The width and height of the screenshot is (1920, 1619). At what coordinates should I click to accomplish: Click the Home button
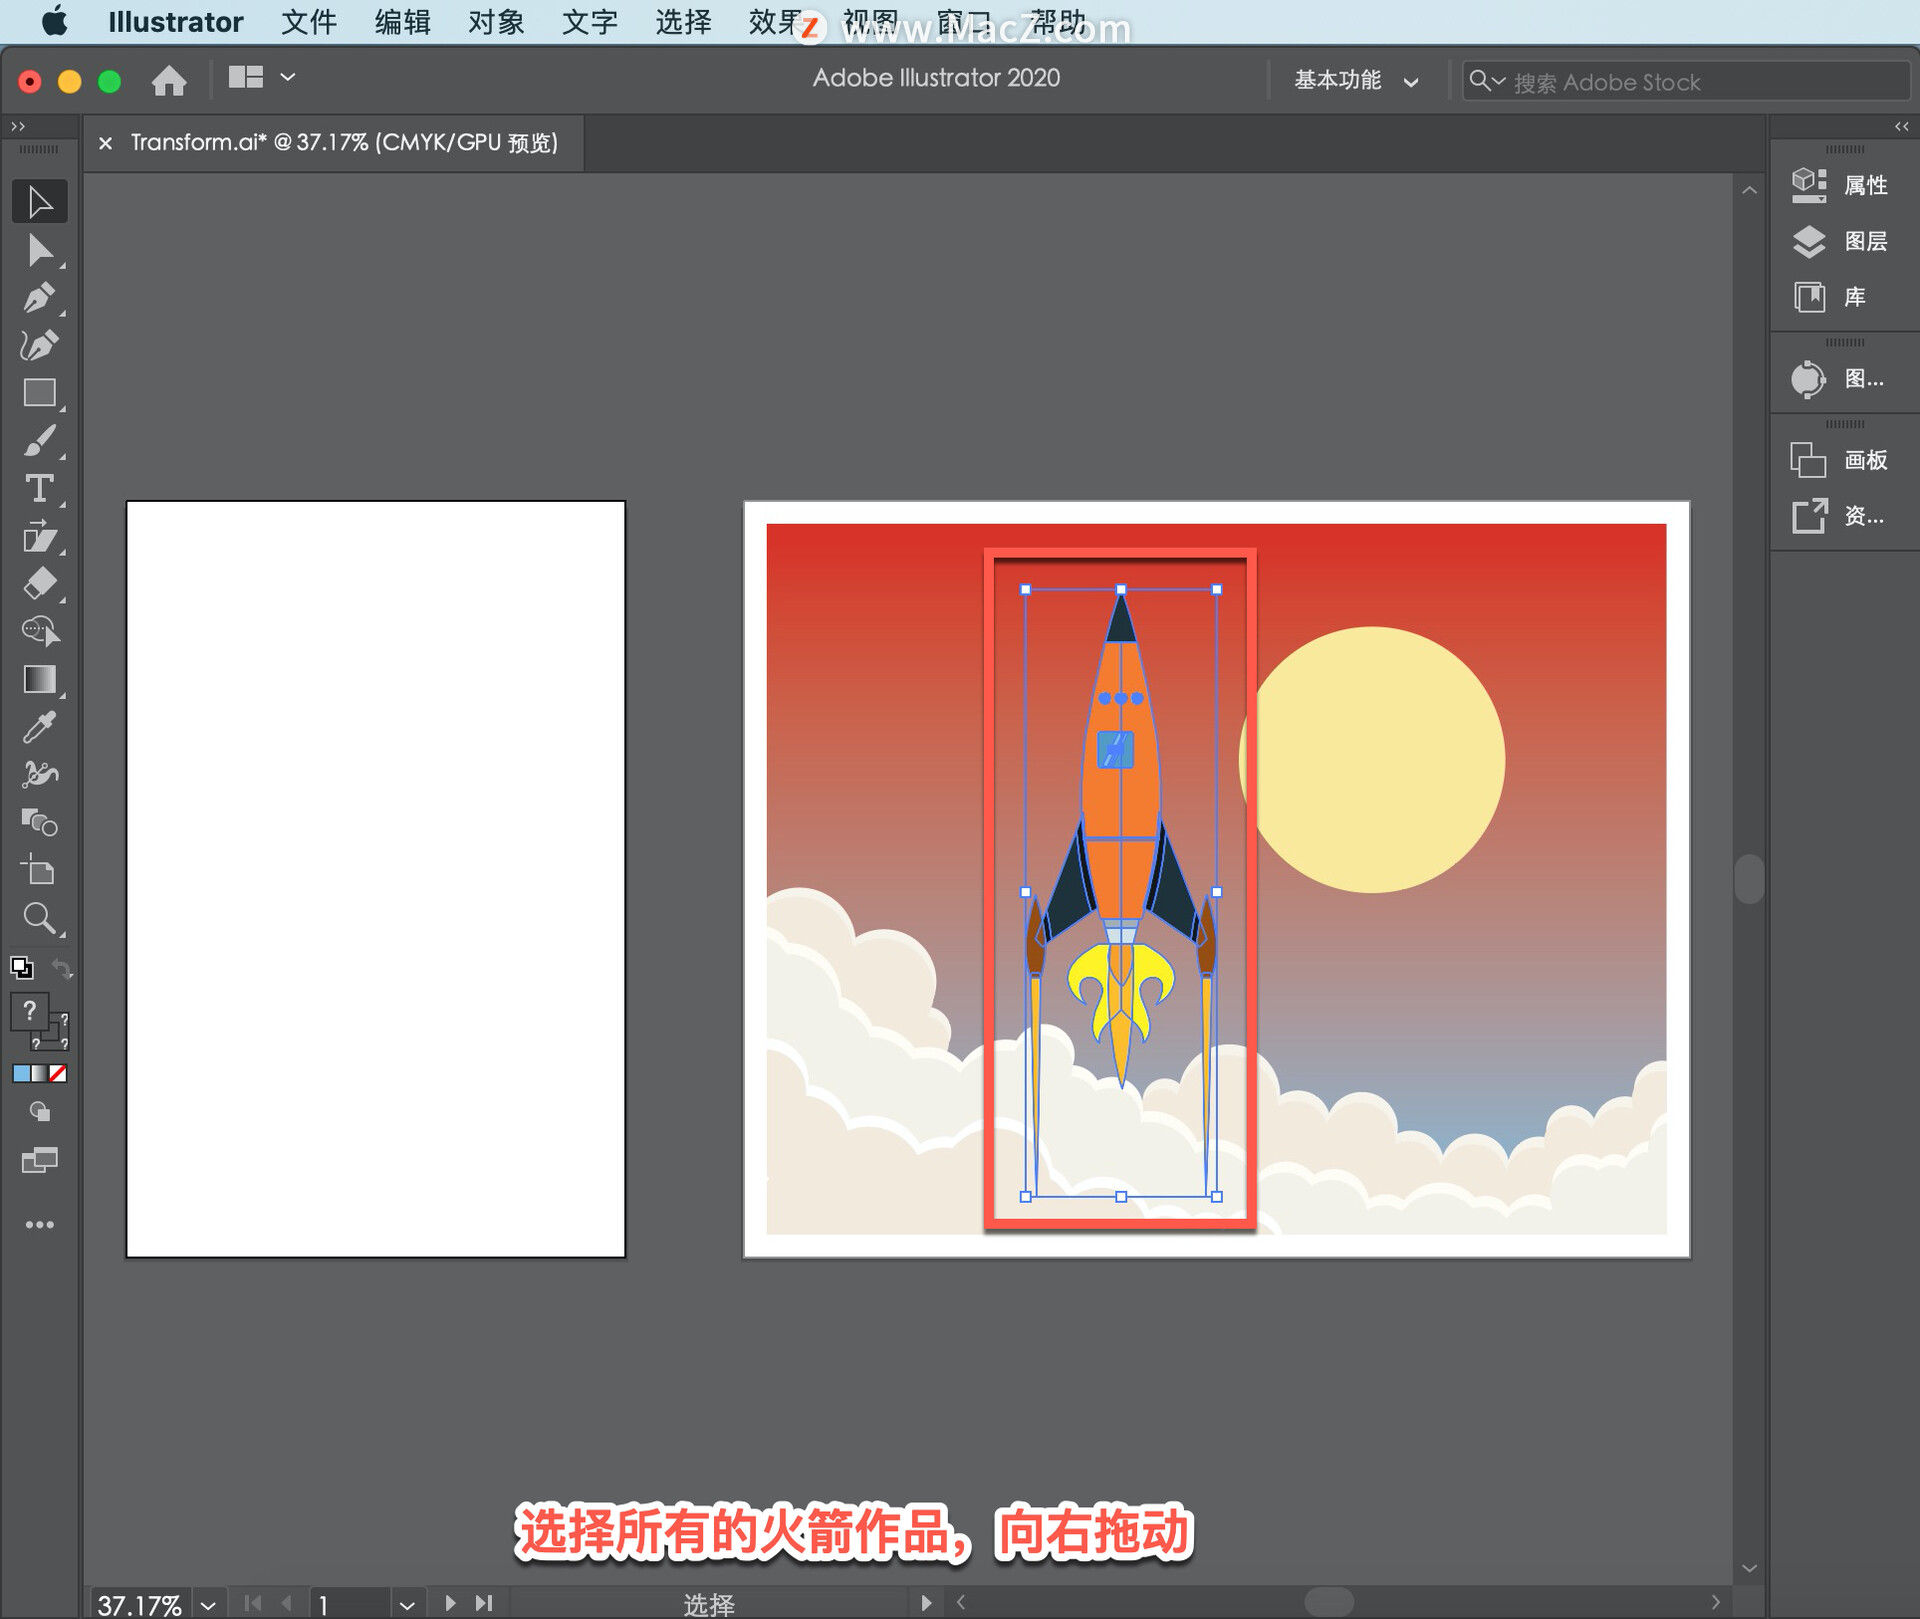[x=169, y=80]
